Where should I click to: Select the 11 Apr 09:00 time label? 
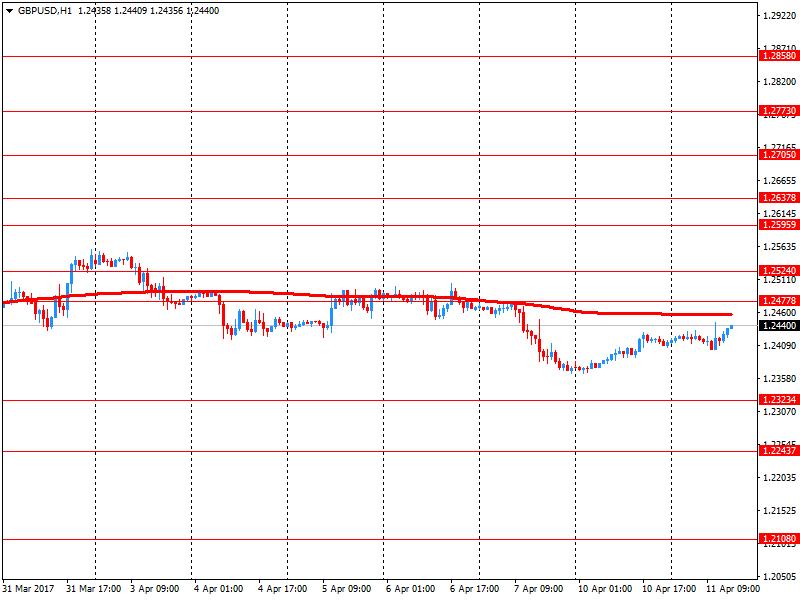(x=733, y=589)
